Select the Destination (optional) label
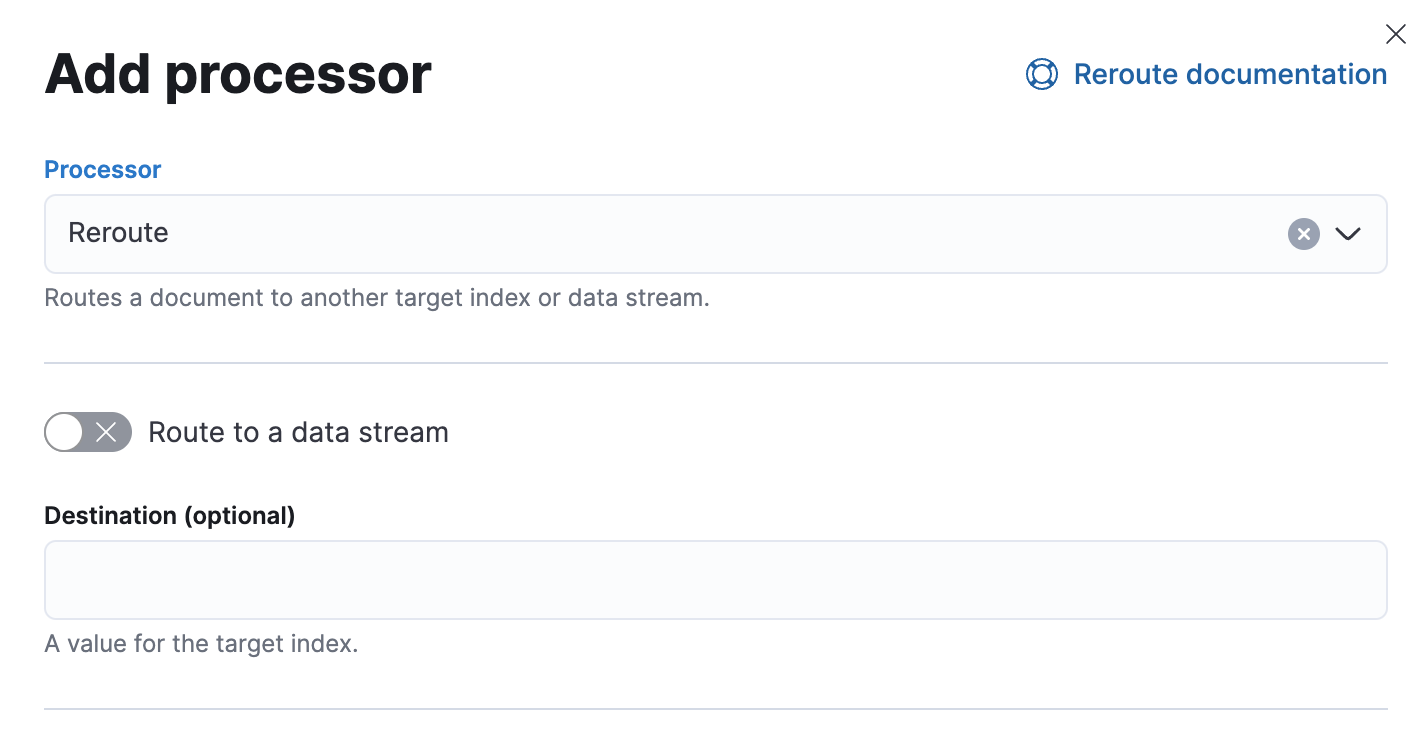Image resolution: width=1428 pixels, height=750 pixels. point(169,515)
